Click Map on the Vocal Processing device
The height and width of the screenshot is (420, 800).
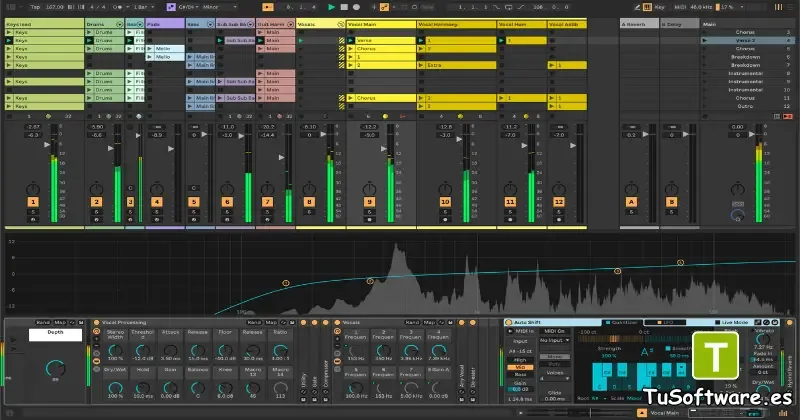(x=271, y=323)
